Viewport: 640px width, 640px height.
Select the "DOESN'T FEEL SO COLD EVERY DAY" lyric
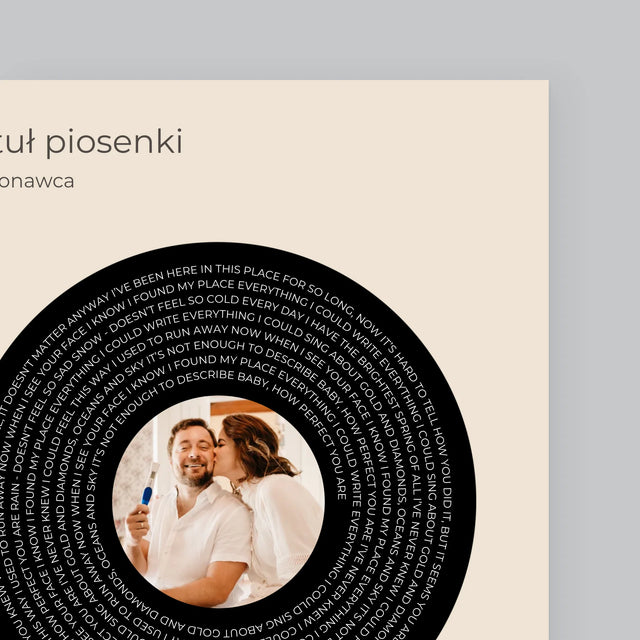204,308
